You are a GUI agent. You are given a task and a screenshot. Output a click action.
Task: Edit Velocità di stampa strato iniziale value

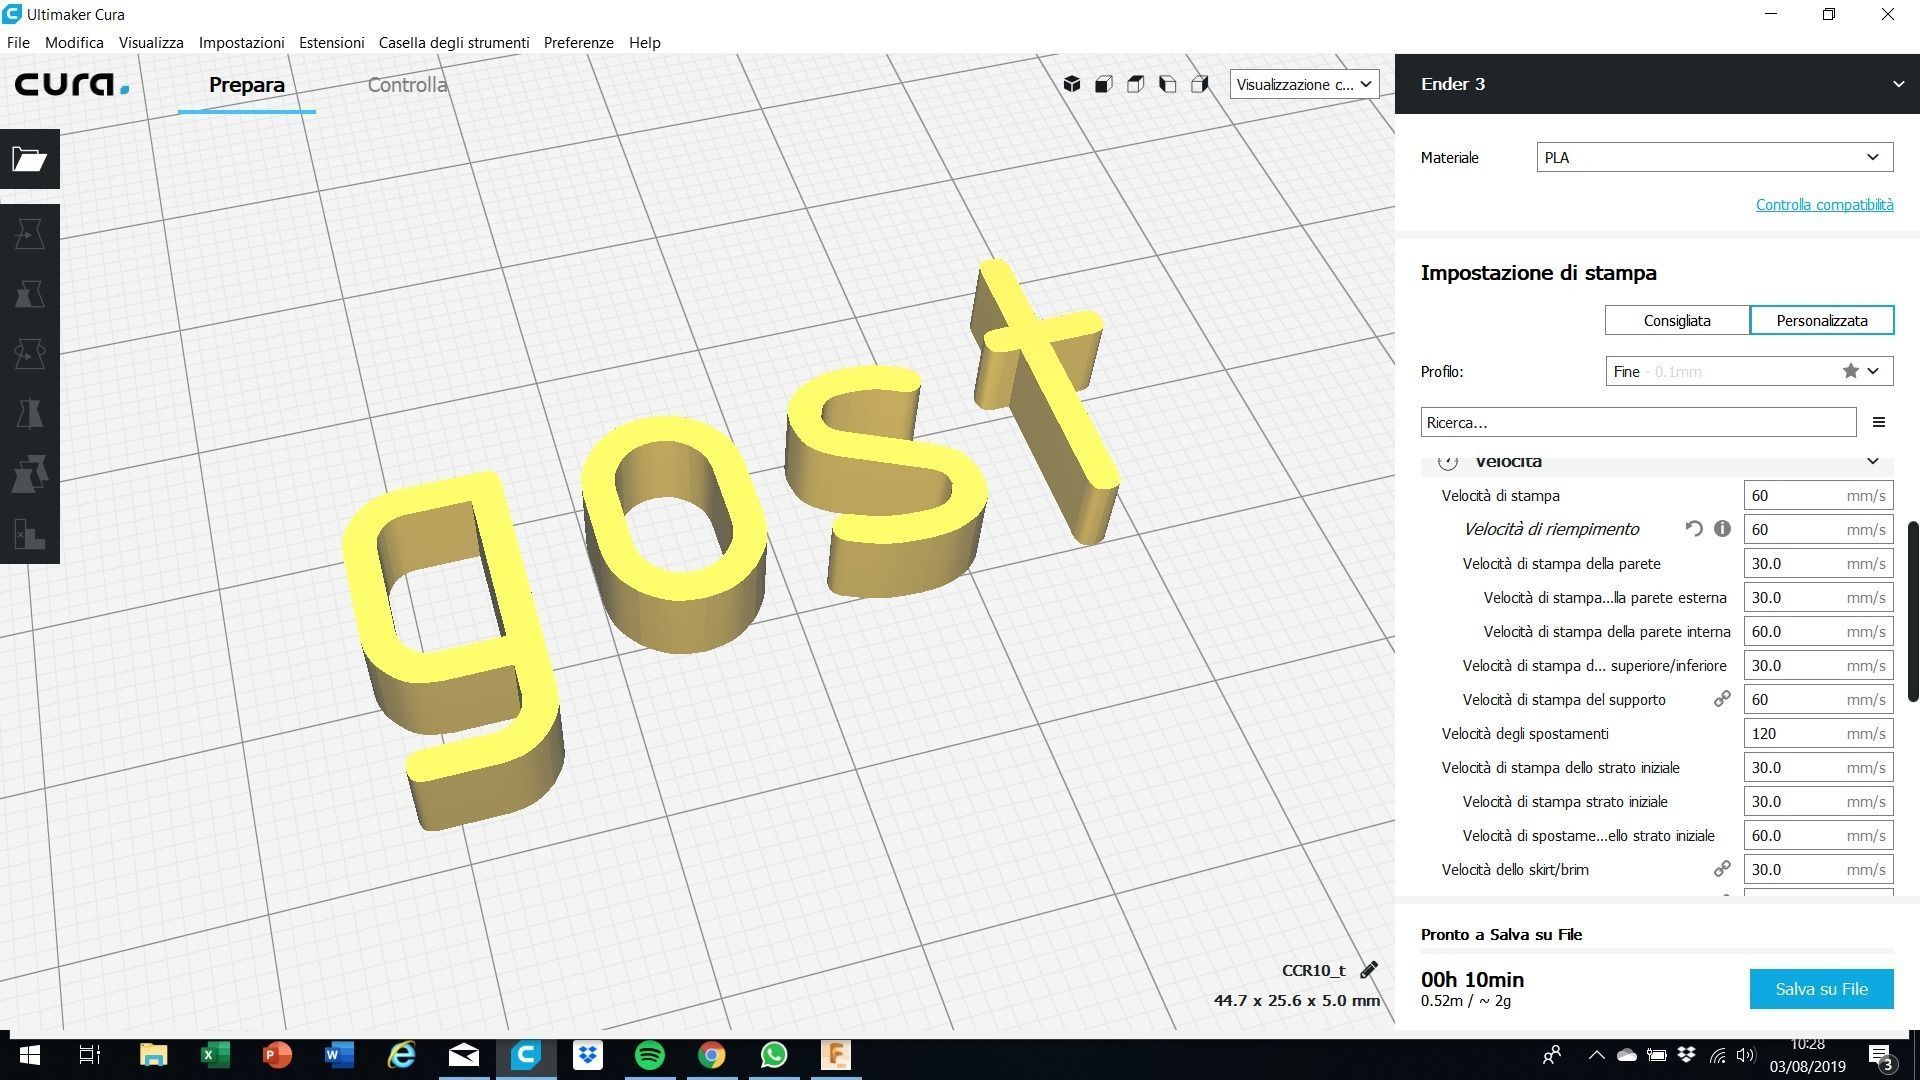1817,802
